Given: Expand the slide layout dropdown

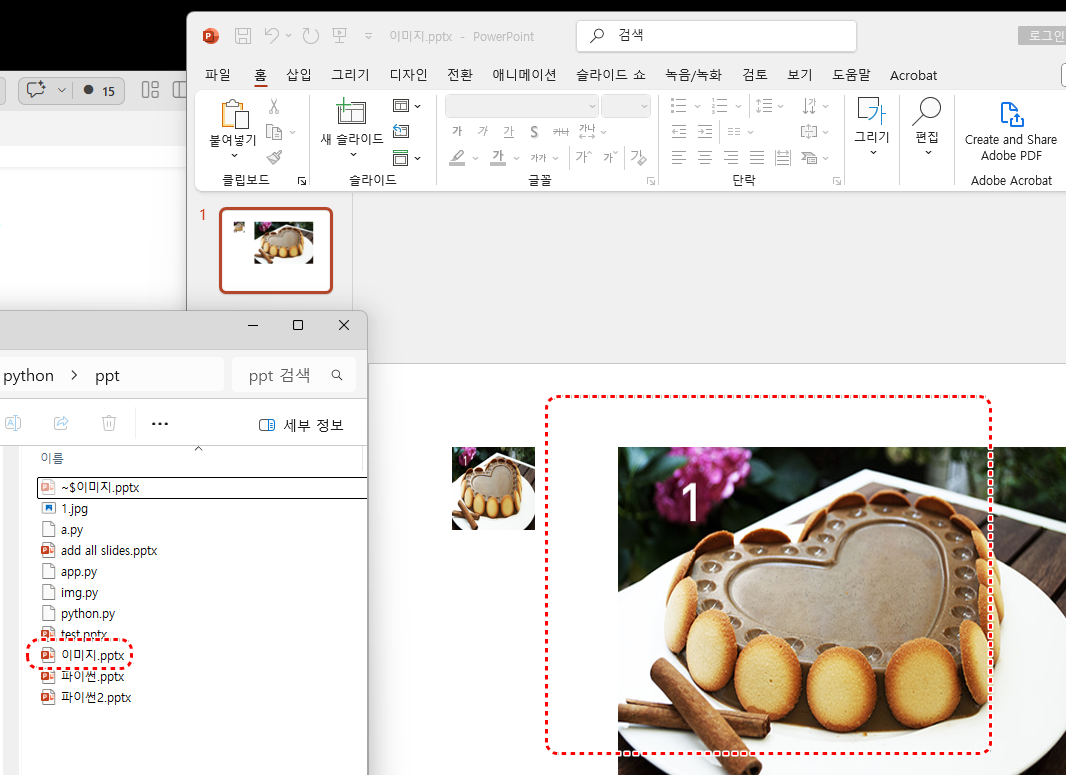Looking at the screenshot, I should coord(406,105).
